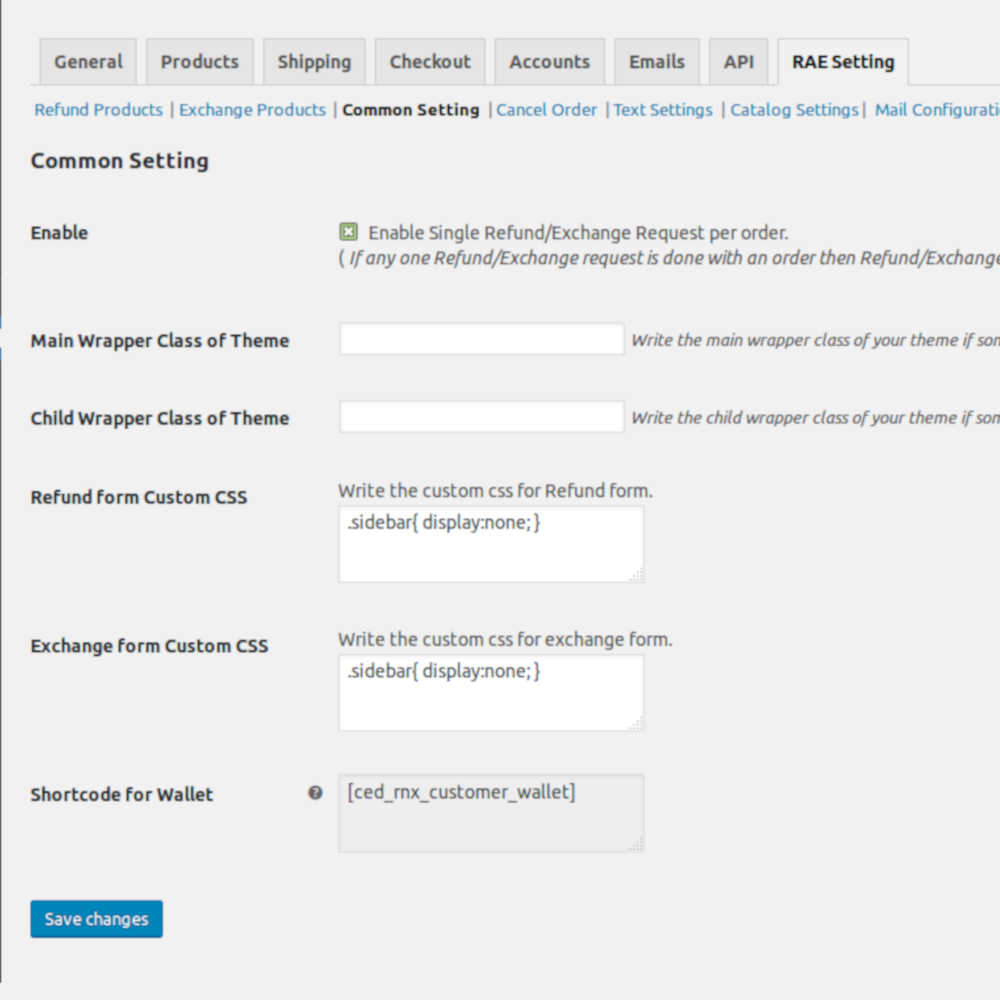Switch to the General tab
1000x1000 pixels.
pyautogui.click(x=88, y=61)
